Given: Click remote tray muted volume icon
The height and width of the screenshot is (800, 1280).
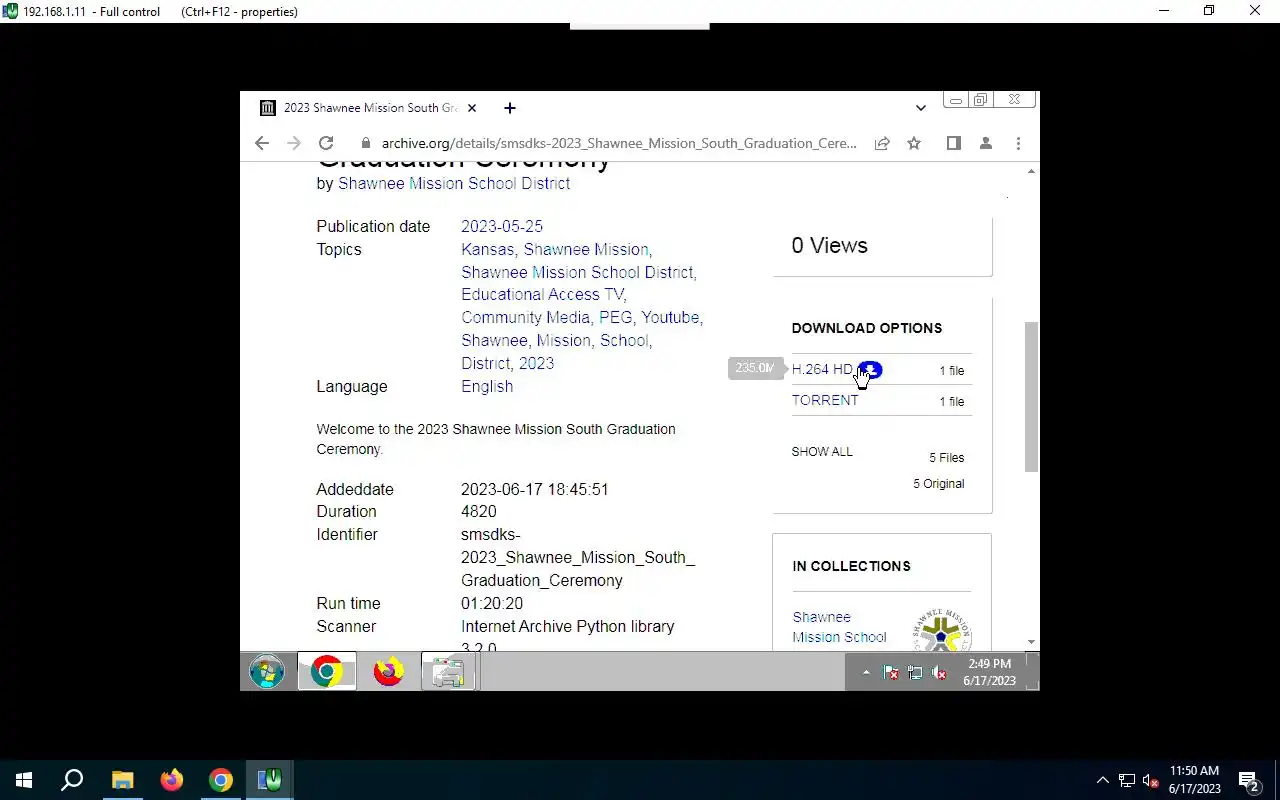Looking at the screenshot, I should click(940, 673).
